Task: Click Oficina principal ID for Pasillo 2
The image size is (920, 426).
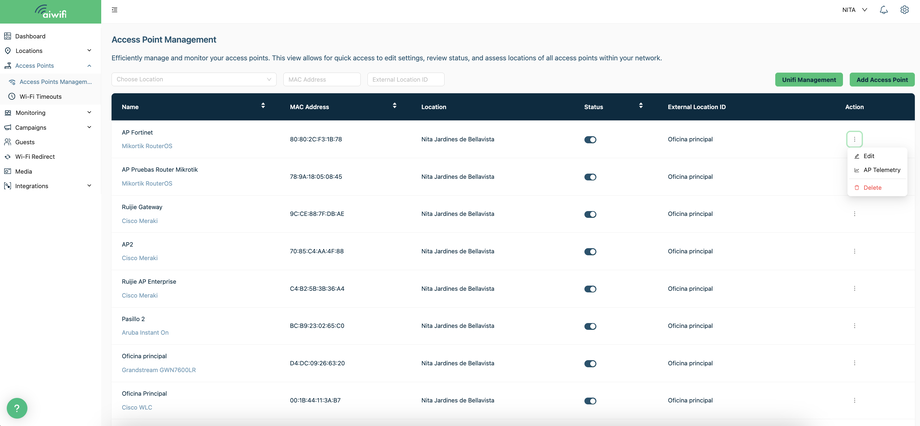Action: [691, 326]
